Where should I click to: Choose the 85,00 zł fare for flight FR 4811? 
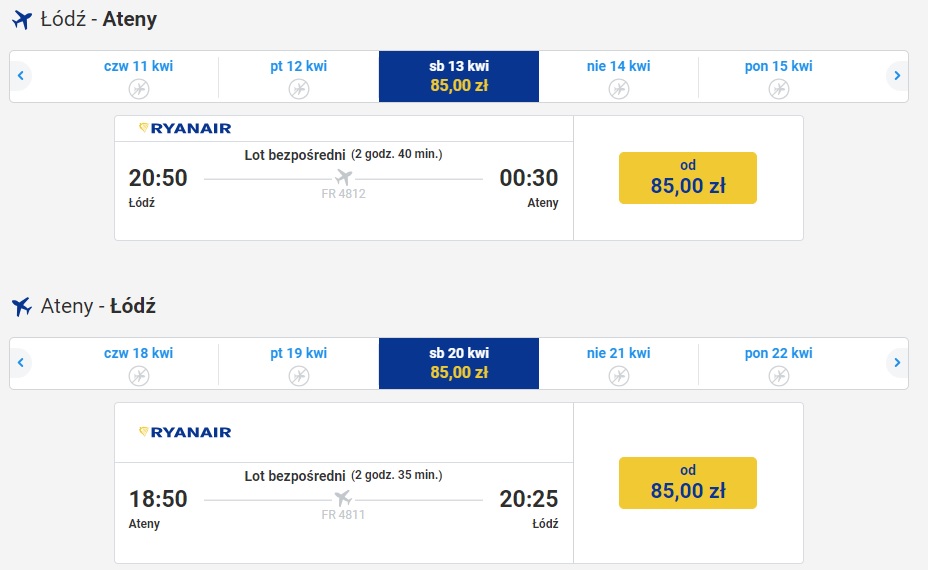(688, 483)
